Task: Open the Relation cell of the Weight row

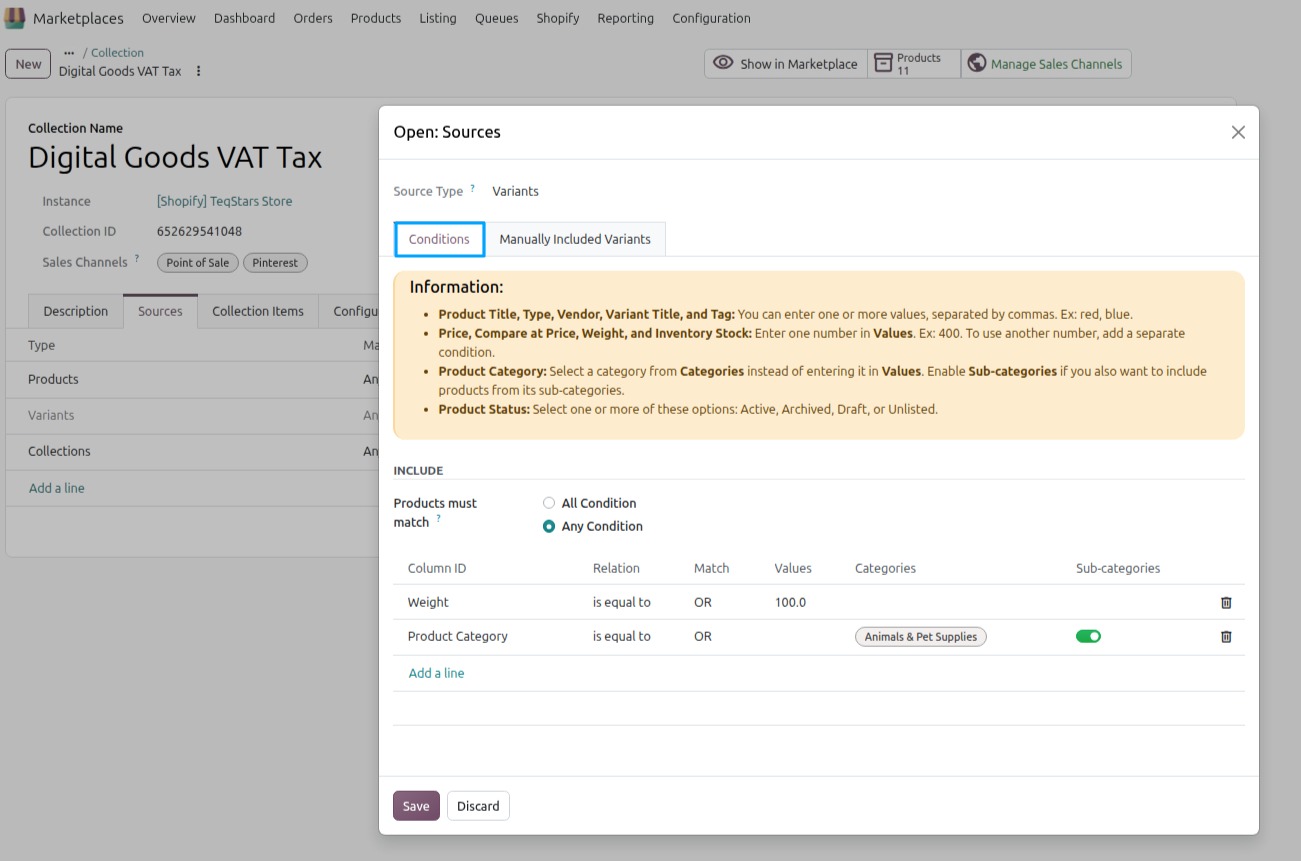Action: tap(622, 603)
